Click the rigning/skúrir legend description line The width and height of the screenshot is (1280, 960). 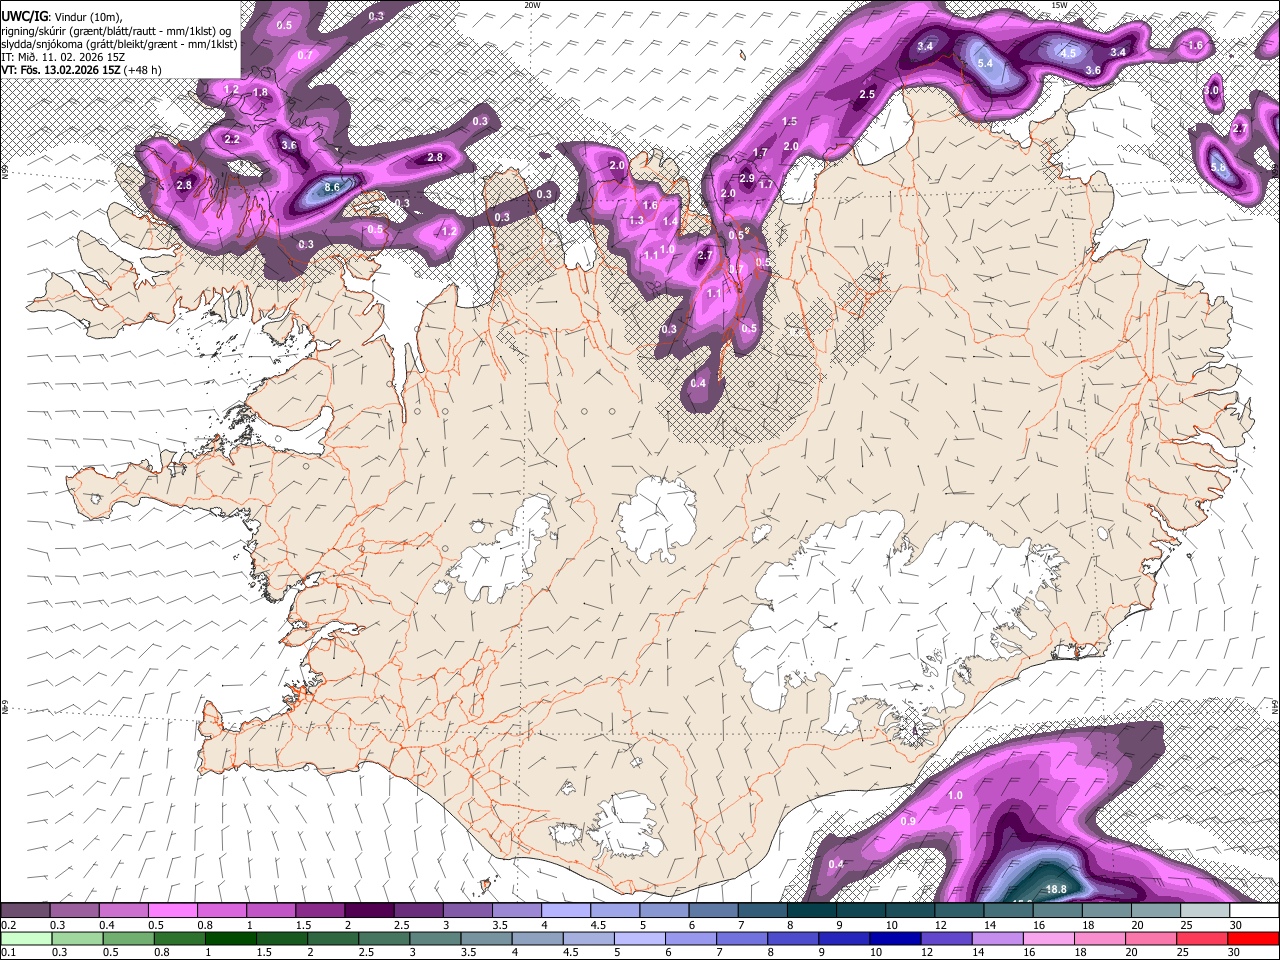point(116,30)
